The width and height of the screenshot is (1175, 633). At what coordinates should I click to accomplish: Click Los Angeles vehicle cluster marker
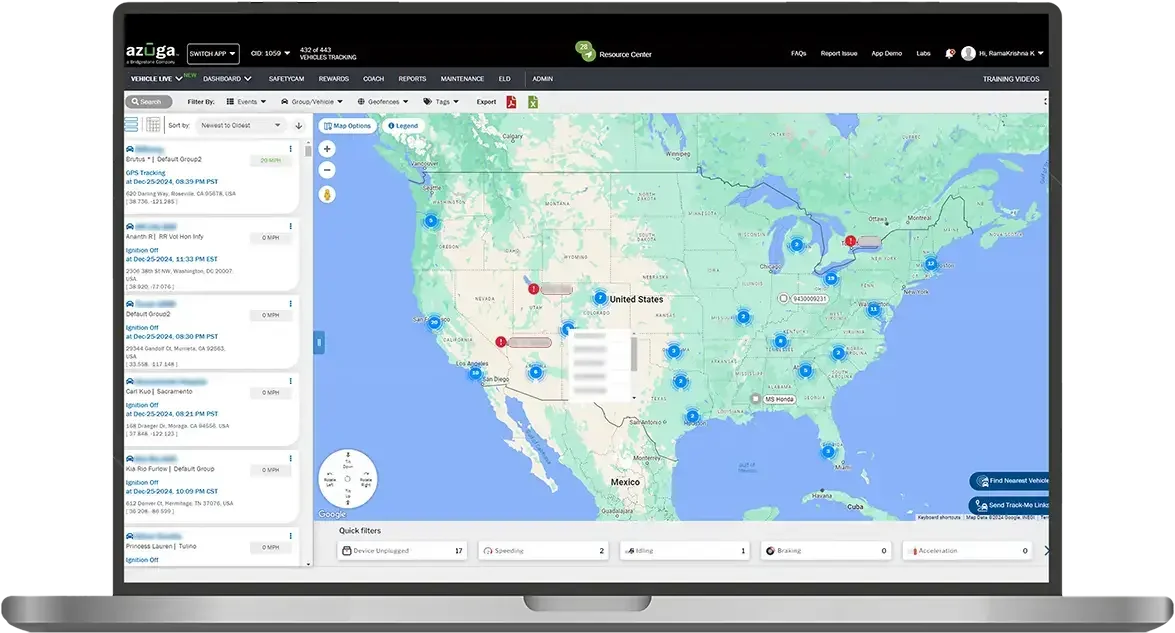[475, 372]
